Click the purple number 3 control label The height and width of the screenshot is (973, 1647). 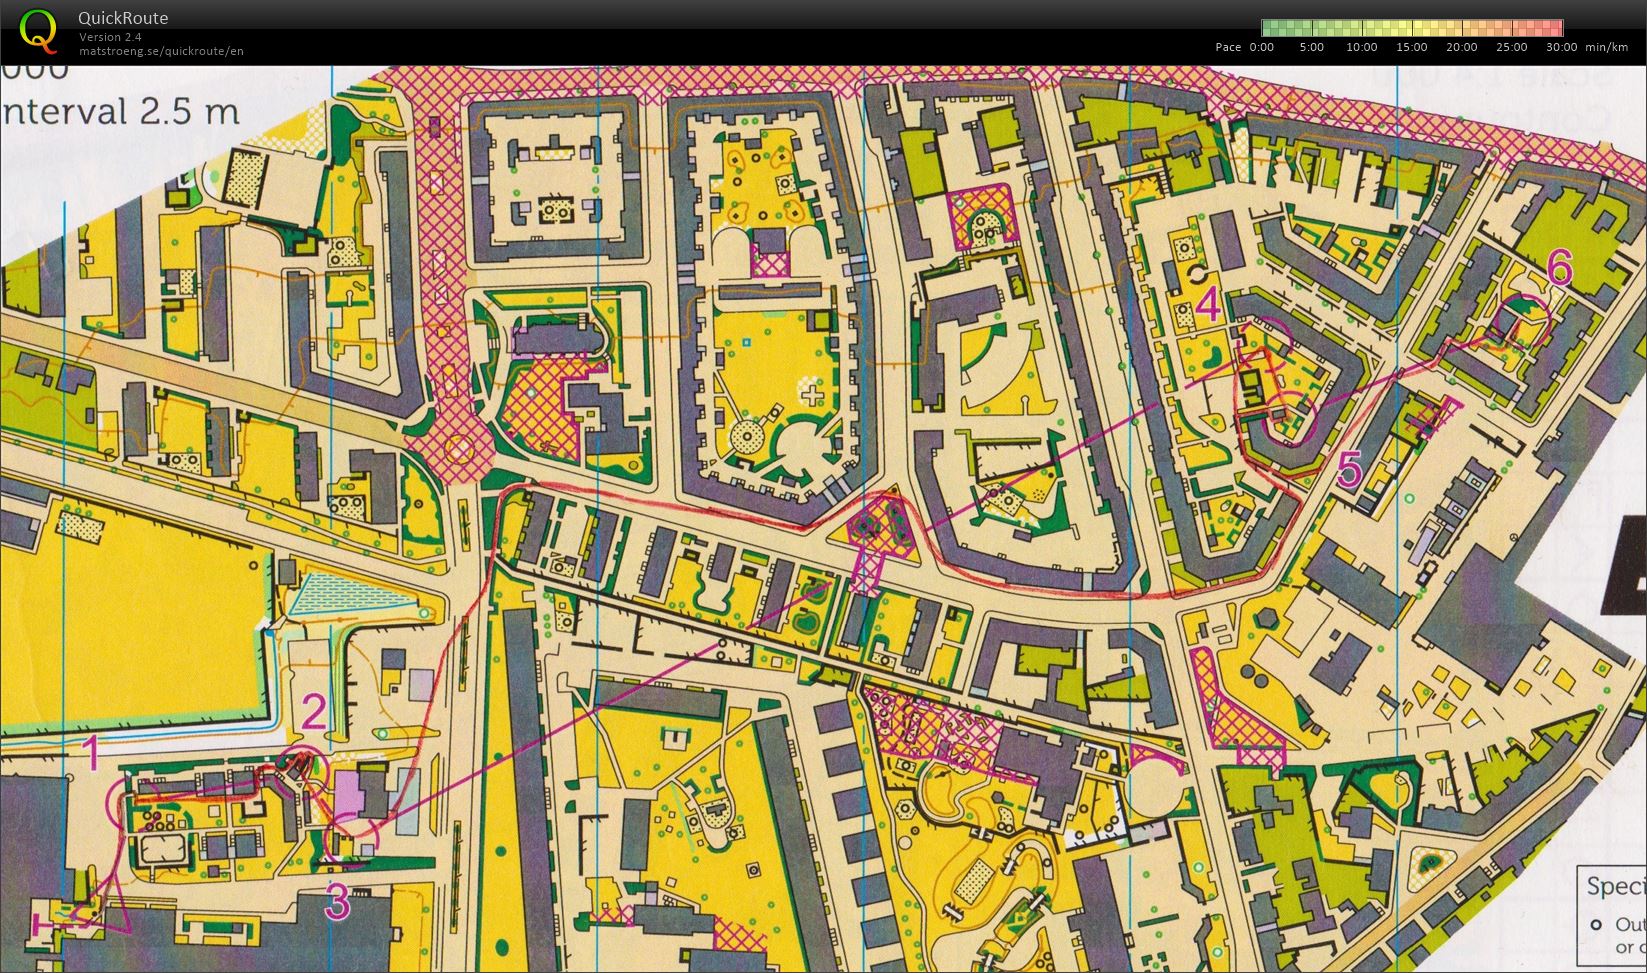point(335,900)
